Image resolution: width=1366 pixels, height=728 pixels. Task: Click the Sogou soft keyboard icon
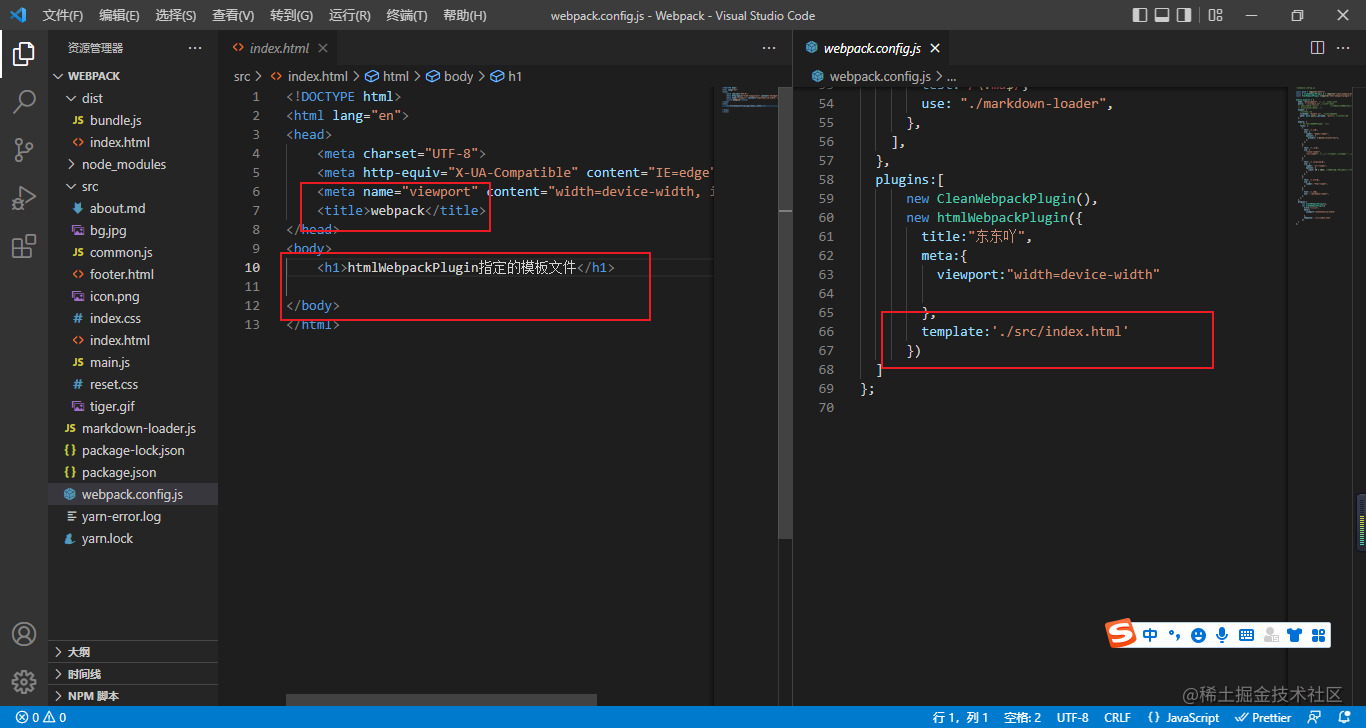tap(1246, 635)
